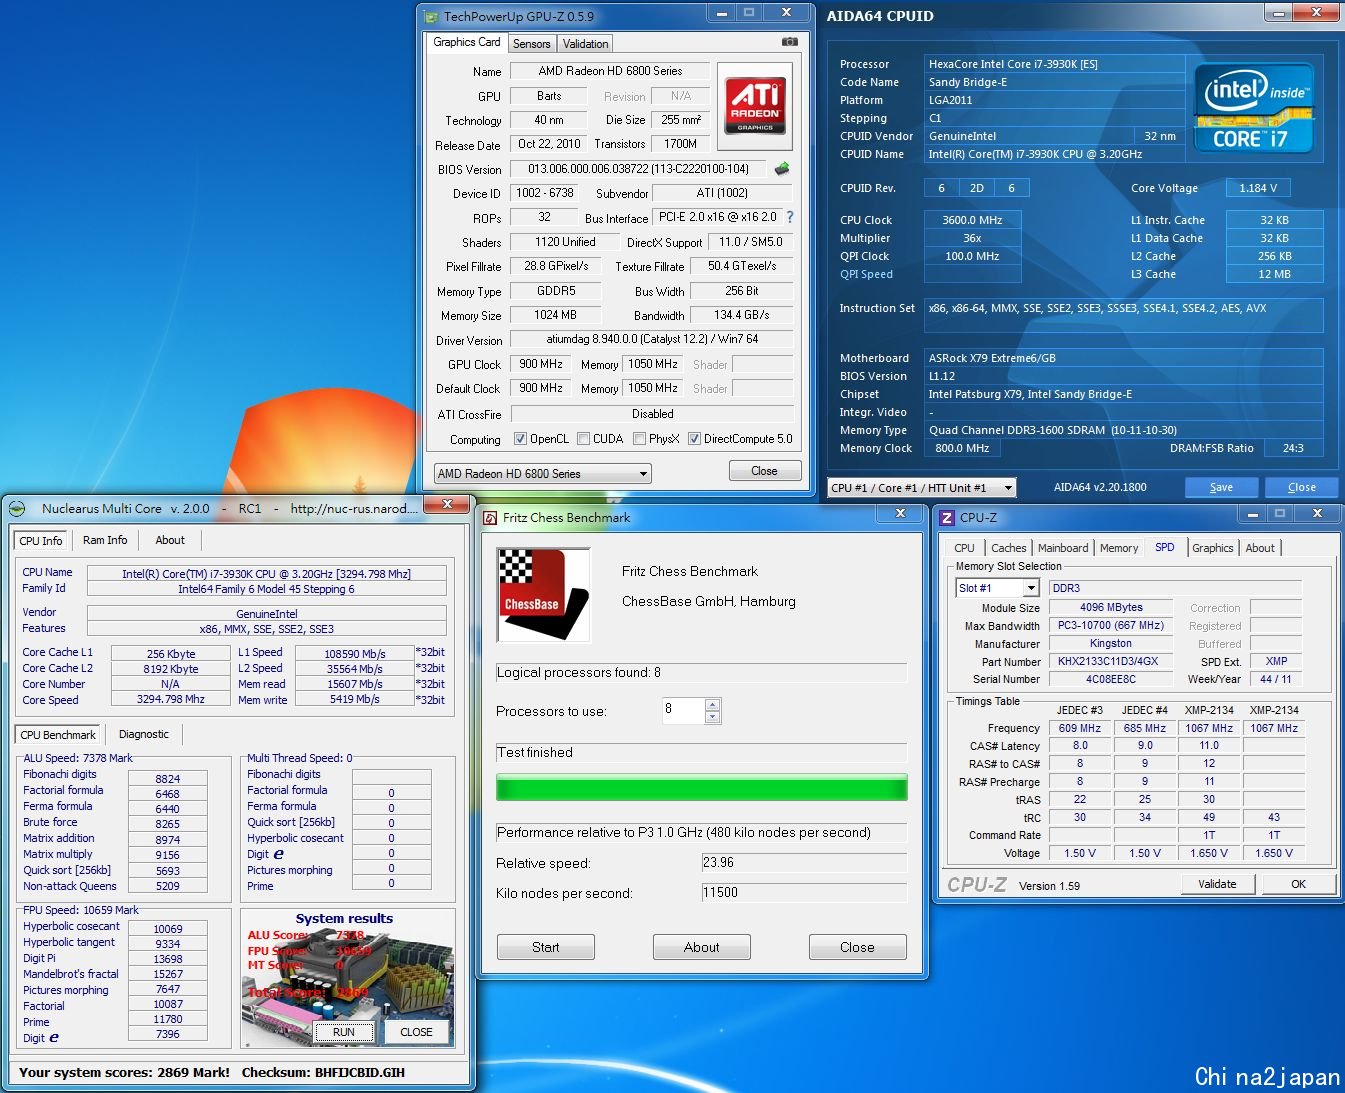This screenshot has height=1093, width=1345.
Task: Open the About tab in CPU-Z
Action: (1260, 548)
